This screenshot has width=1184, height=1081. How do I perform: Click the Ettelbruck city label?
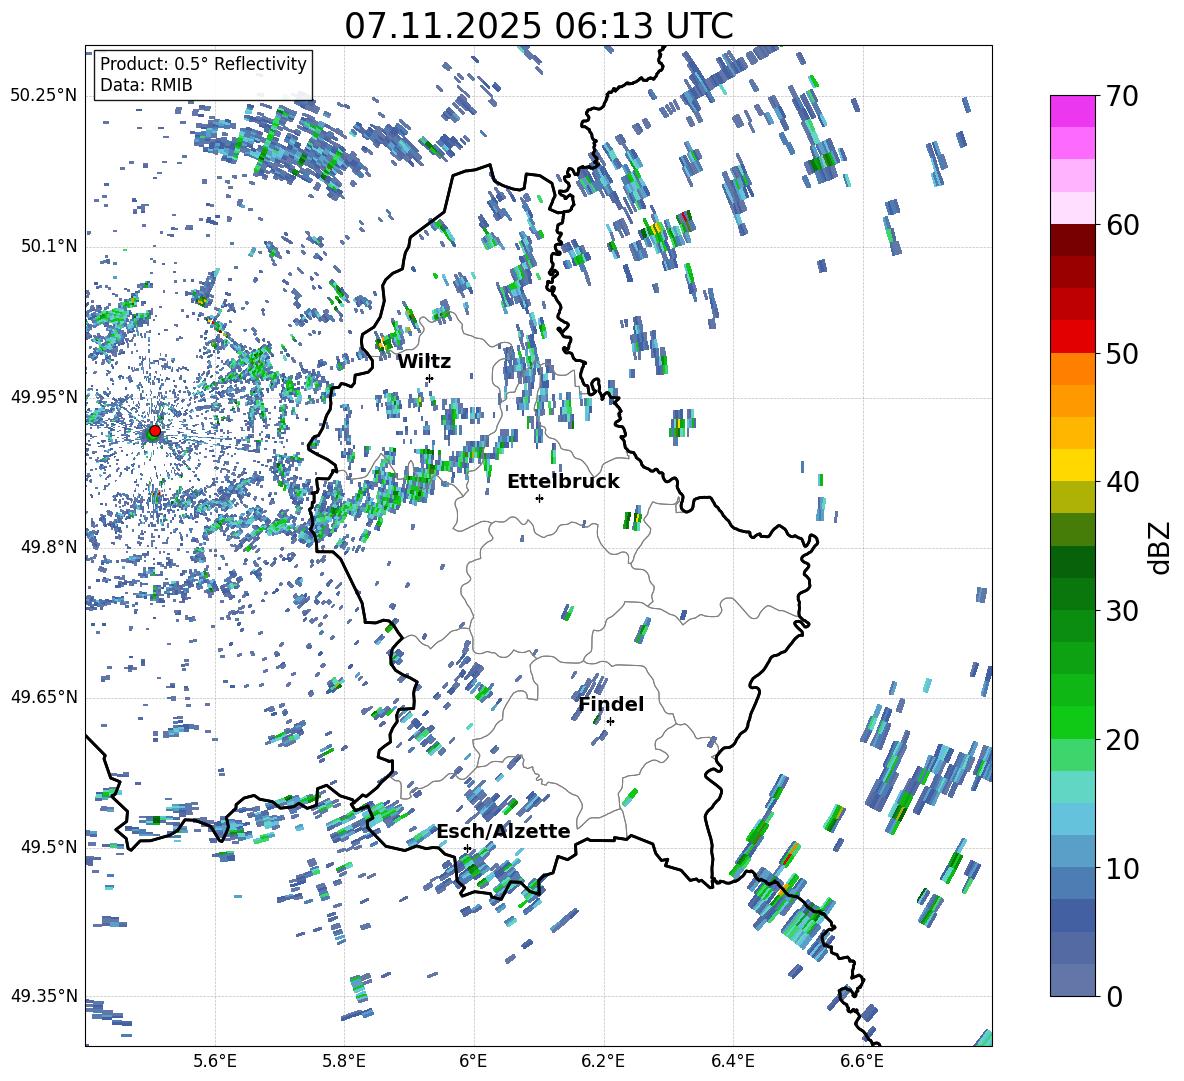click(563, 482)
